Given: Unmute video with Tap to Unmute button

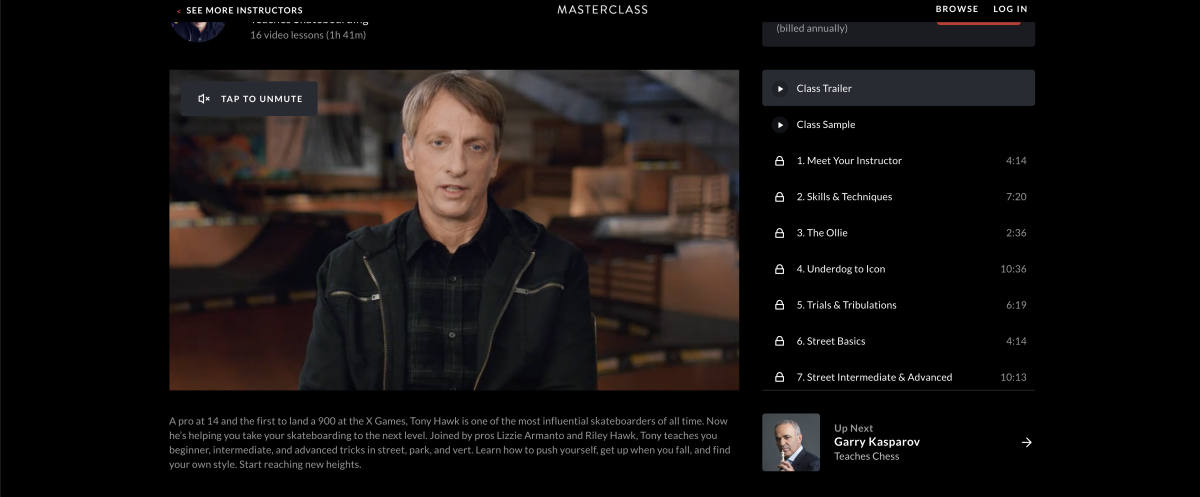Looking at the screenshot, I should point(249,99).
